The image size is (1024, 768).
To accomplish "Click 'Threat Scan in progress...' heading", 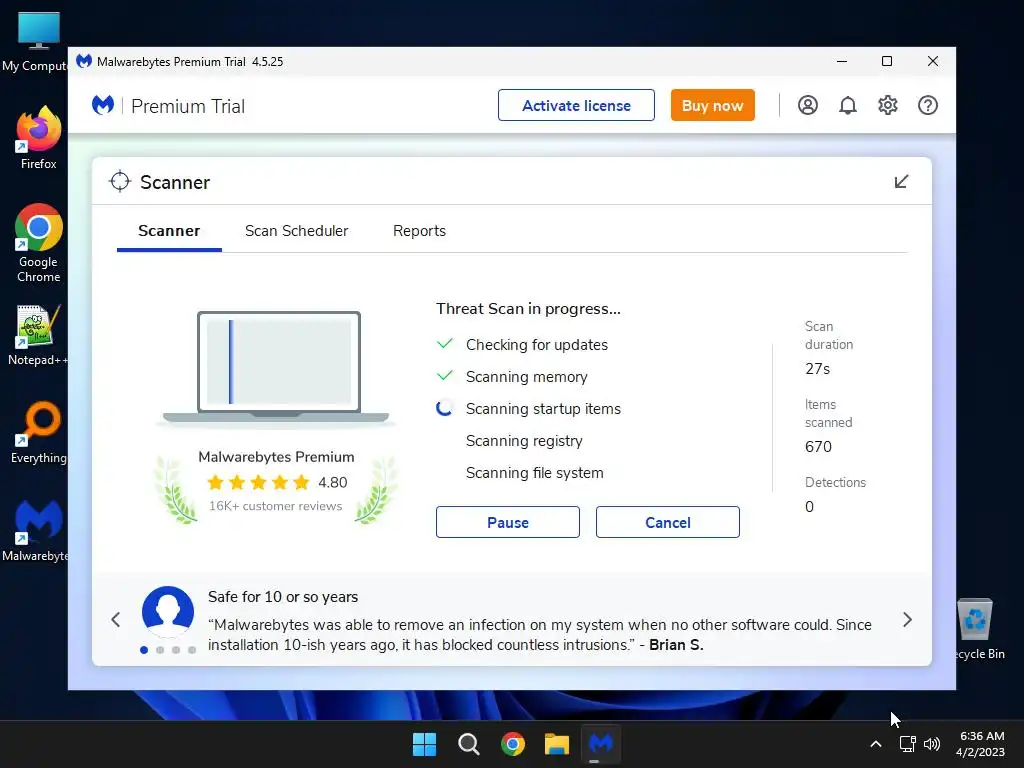I will (x=528, y=308).
